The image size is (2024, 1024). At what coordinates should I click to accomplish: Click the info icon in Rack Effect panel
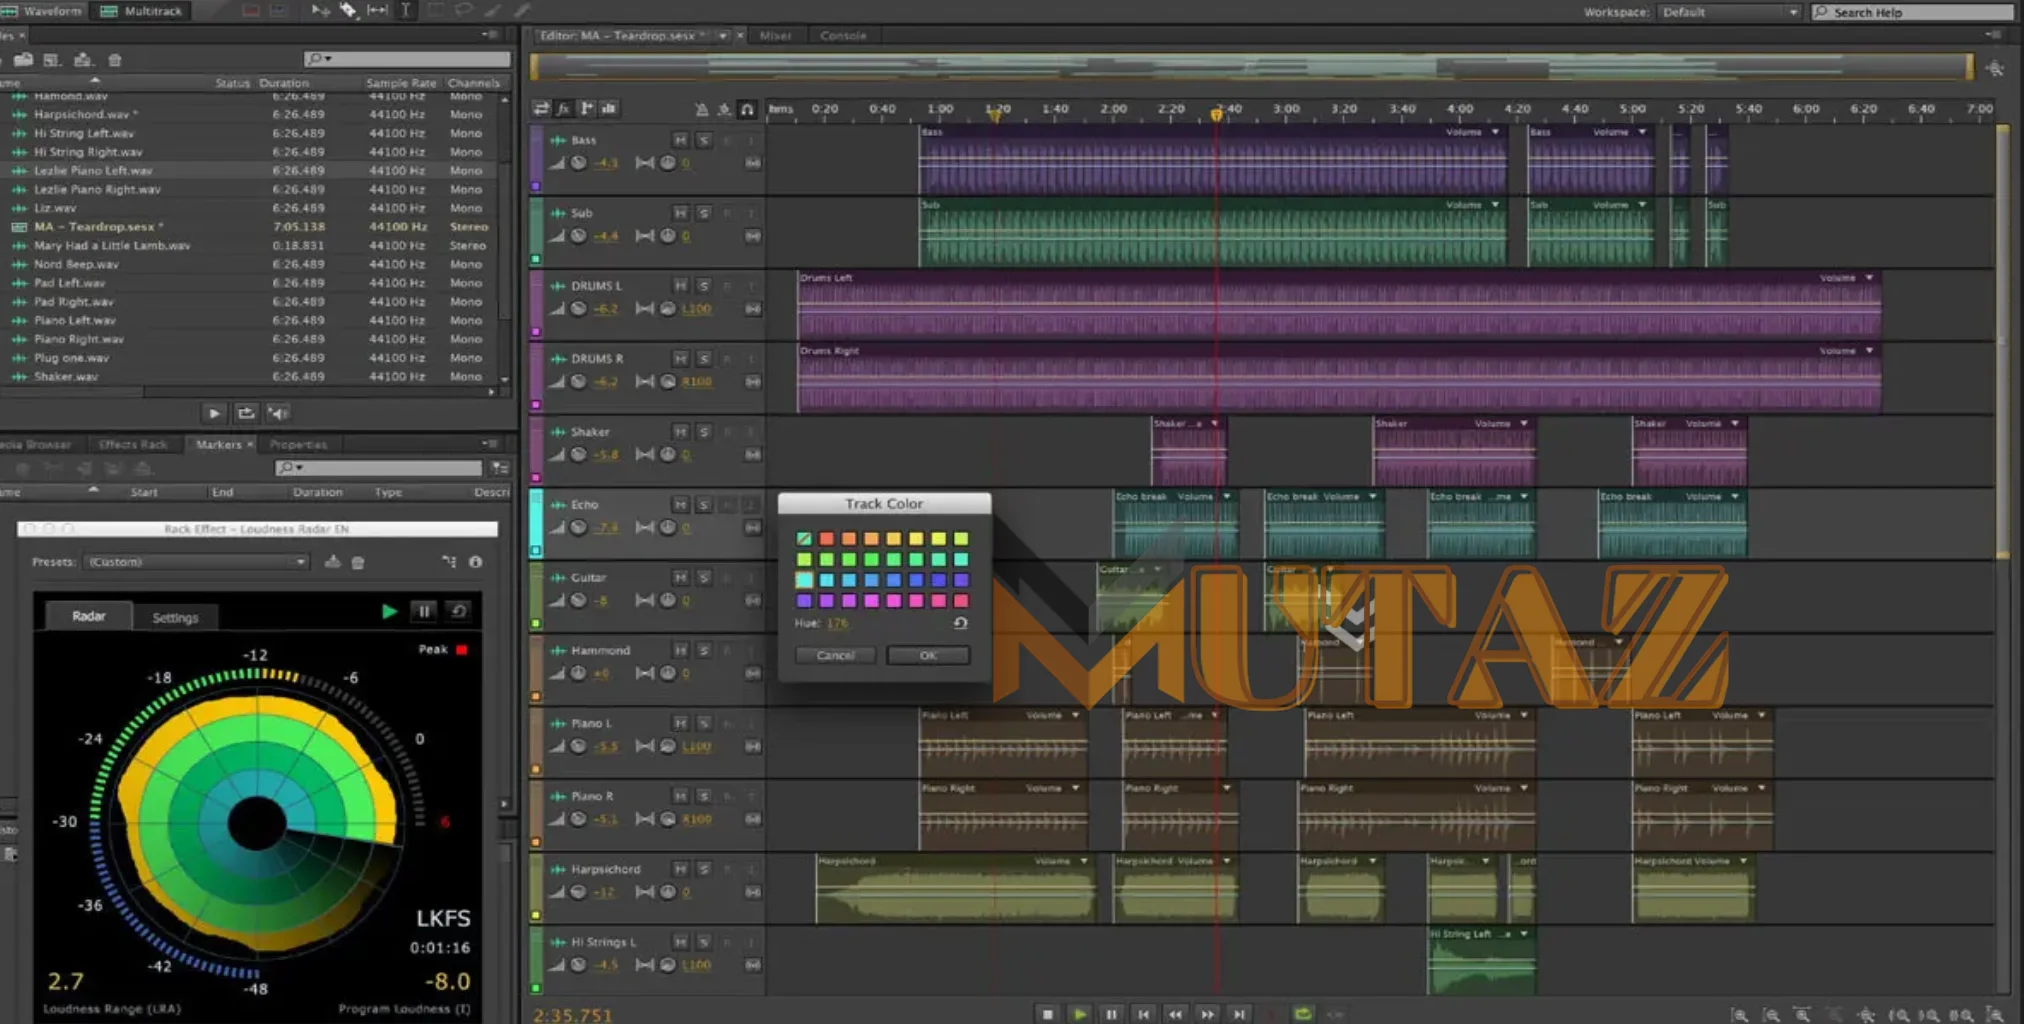476,562
